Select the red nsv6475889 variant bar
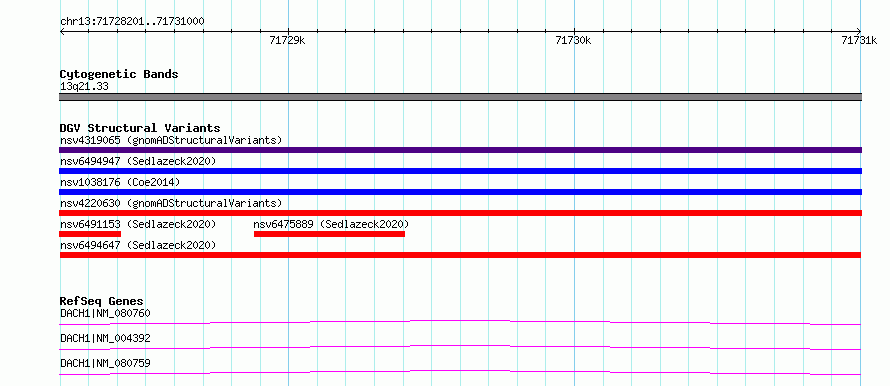 [329, 234]
